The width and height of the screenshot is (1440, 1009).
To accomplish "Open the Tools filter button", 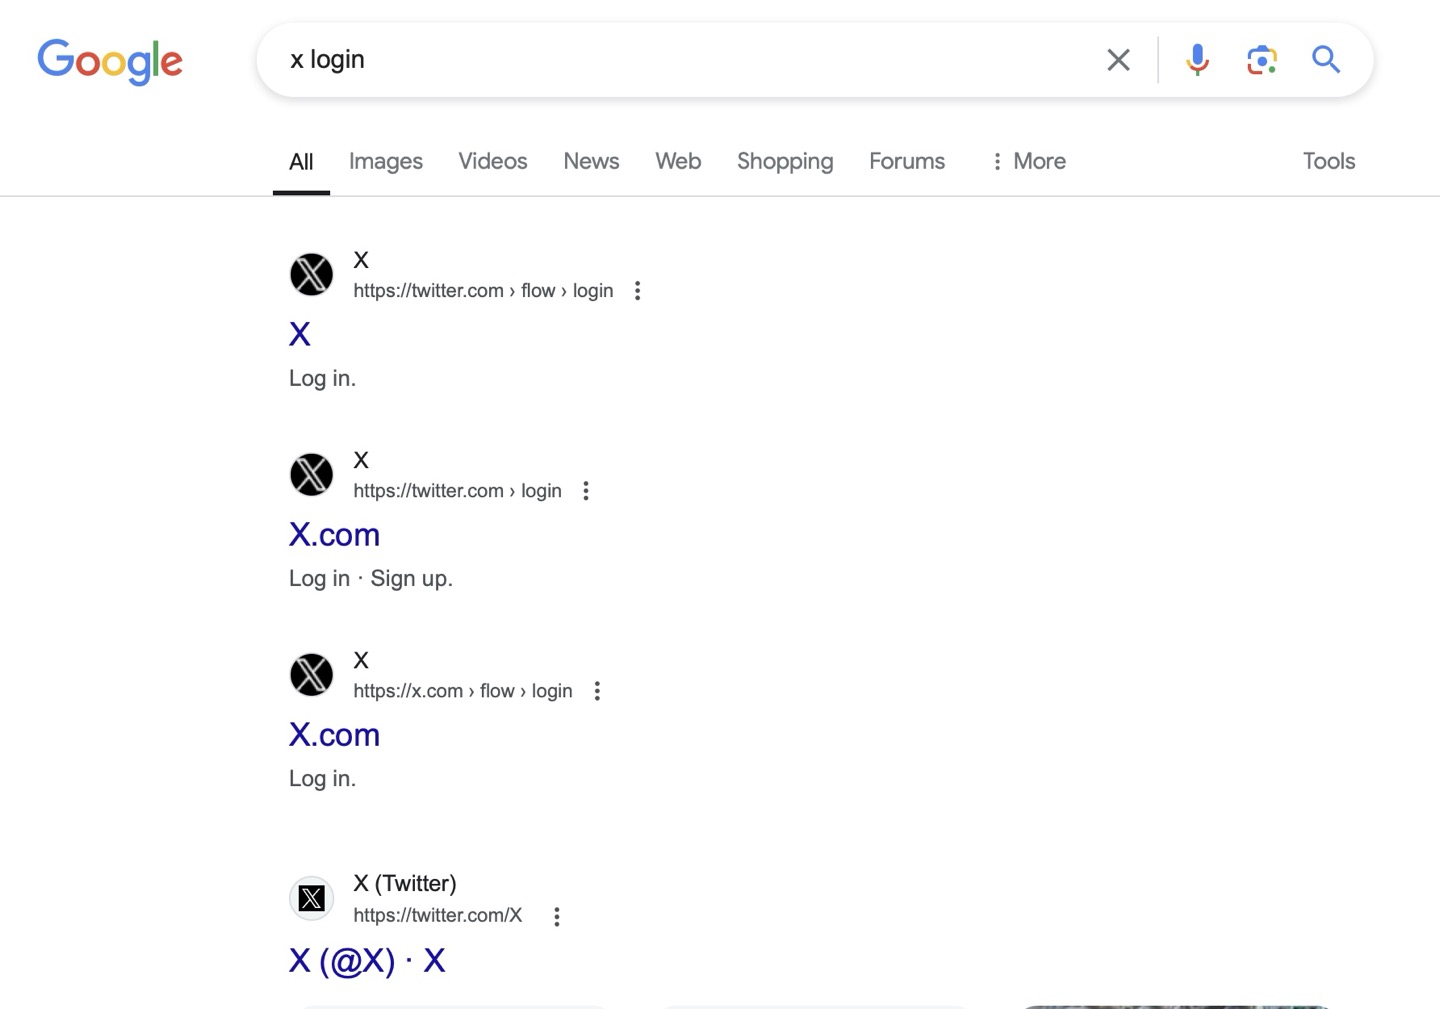I will coord(1328,161).
